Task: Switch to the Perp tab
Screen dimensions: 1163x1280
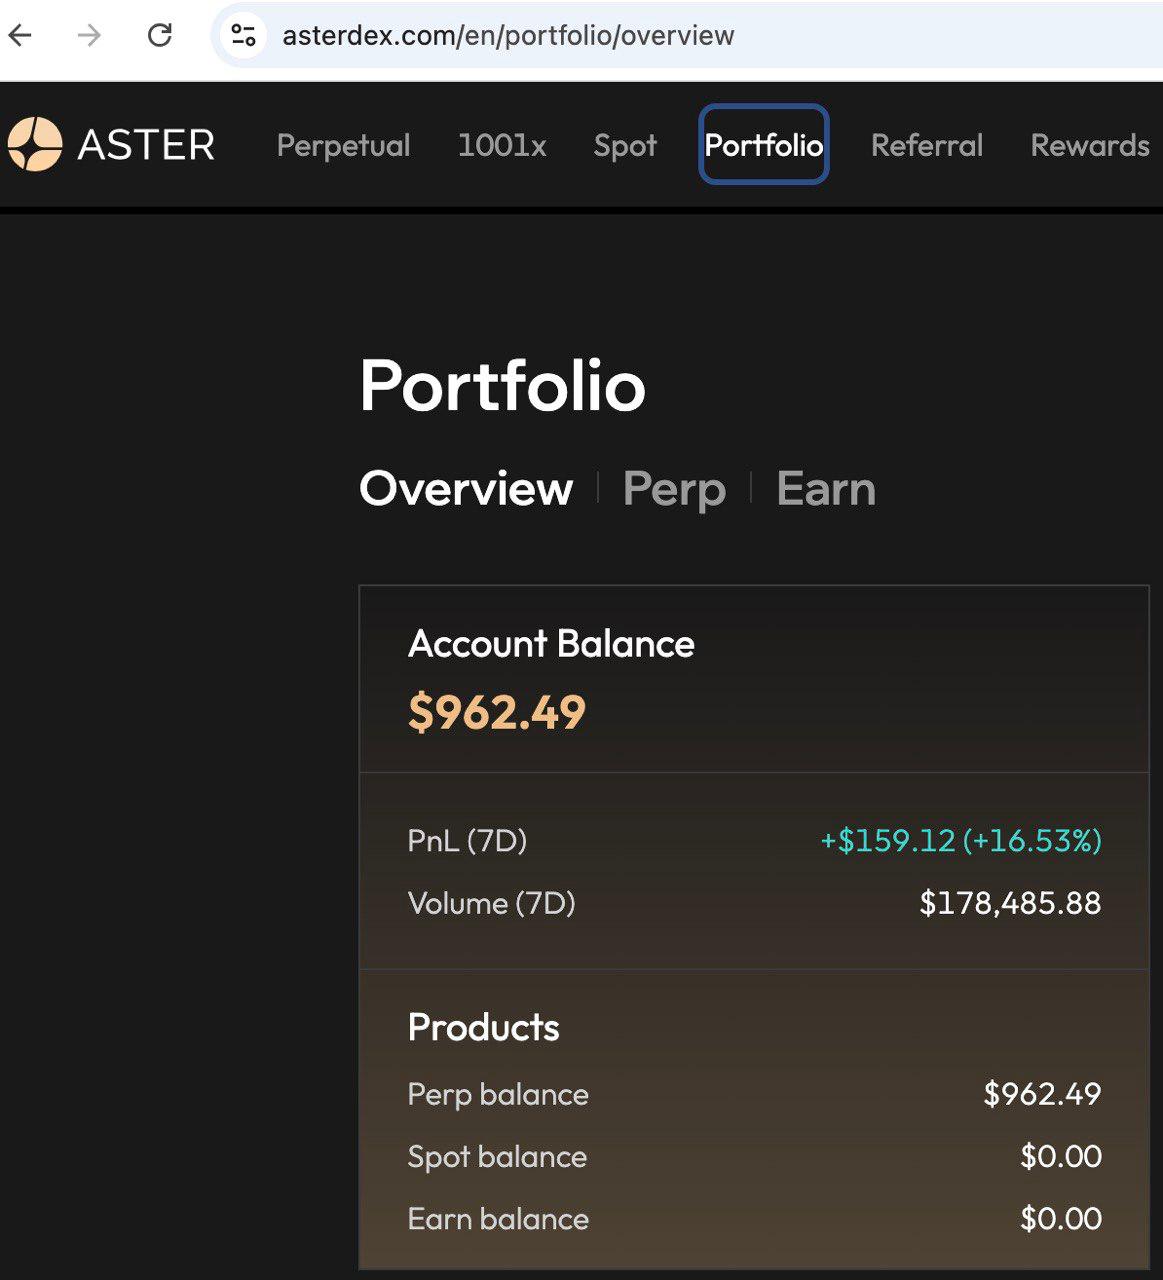Action: coord(674,489)
